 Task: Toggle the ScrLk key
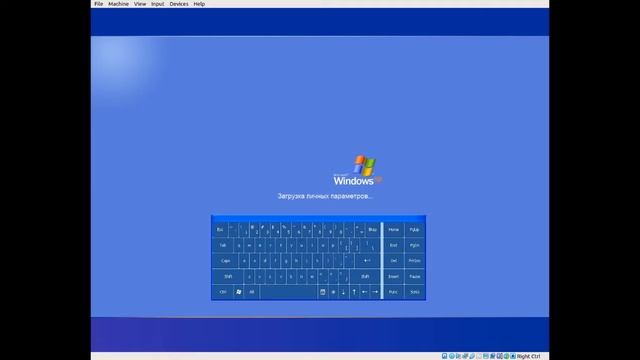click(415, 292)
